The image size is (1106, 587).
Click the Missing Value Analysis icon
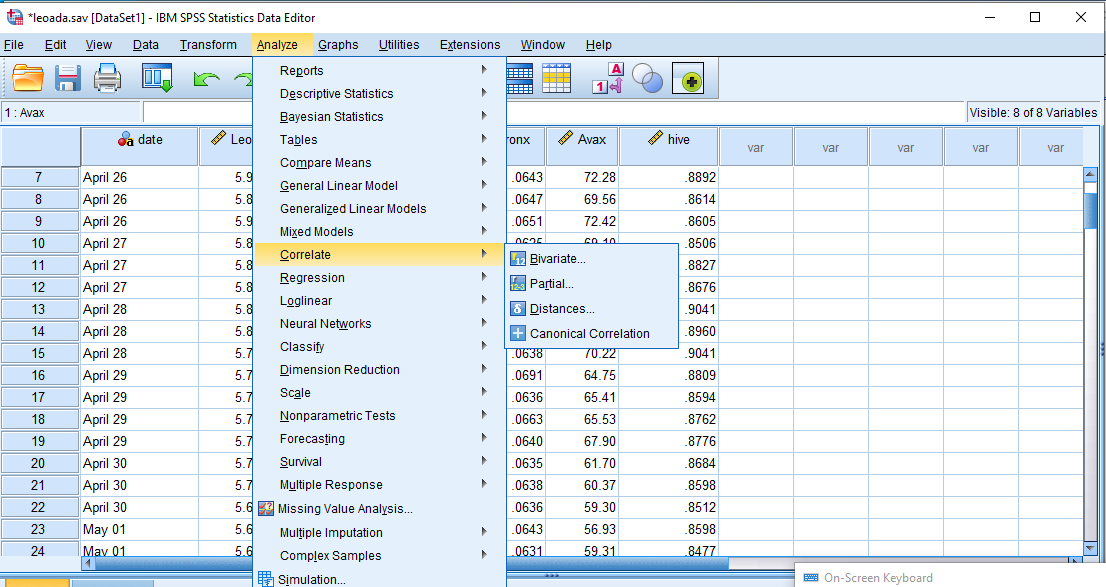tap(266, 508)
